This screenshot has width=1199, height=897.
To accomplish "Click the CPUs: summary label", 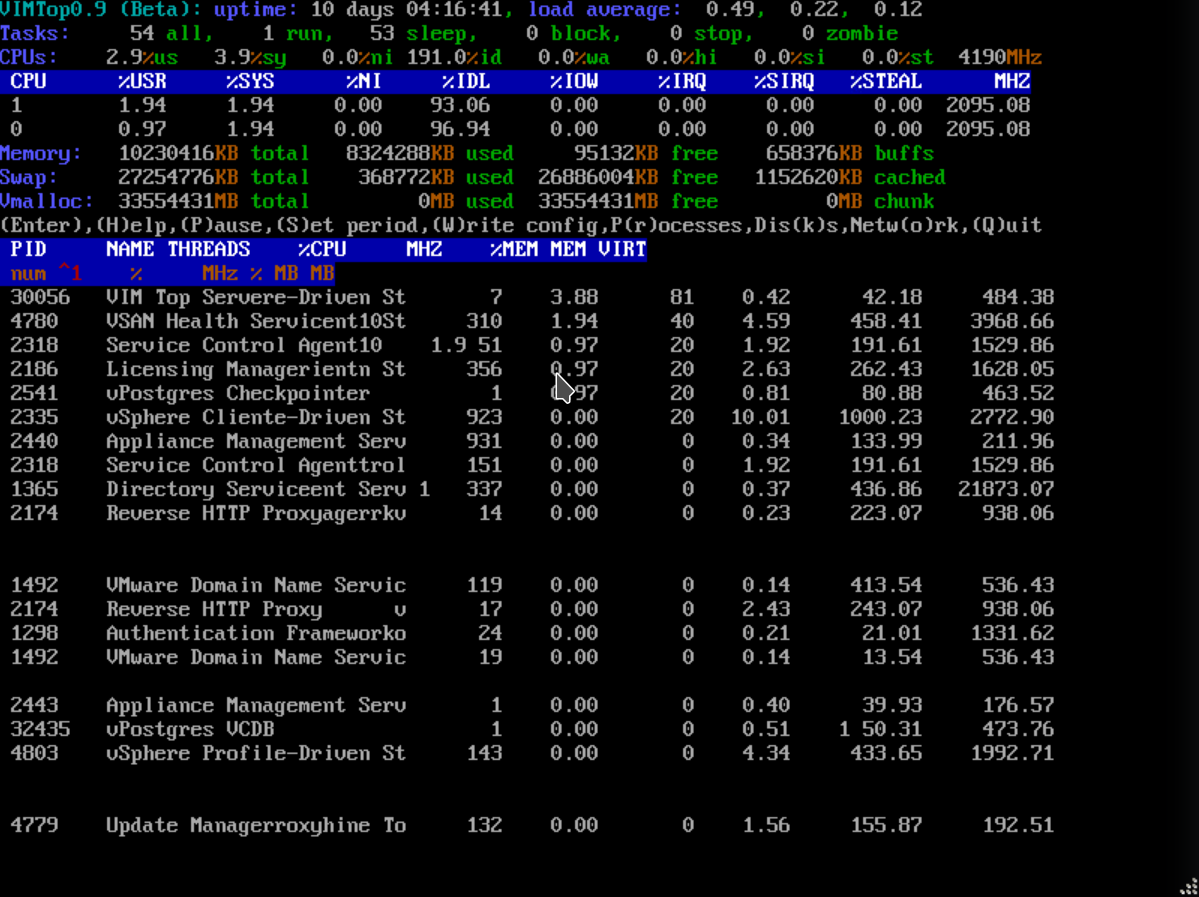I will [x=29, y=57].
